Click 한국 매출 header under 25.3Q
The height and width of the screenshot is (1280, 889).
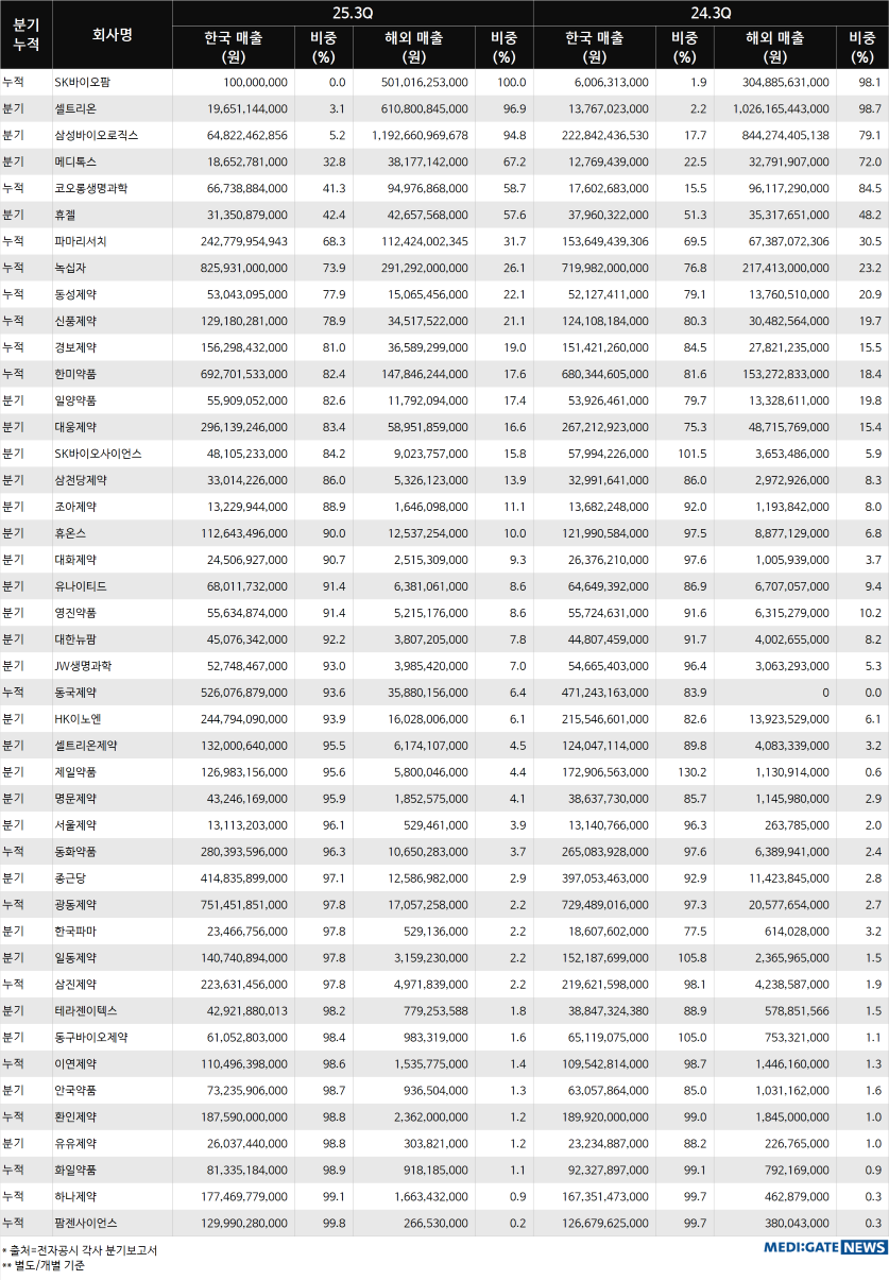pyautogui.click(x=233, y=47)
